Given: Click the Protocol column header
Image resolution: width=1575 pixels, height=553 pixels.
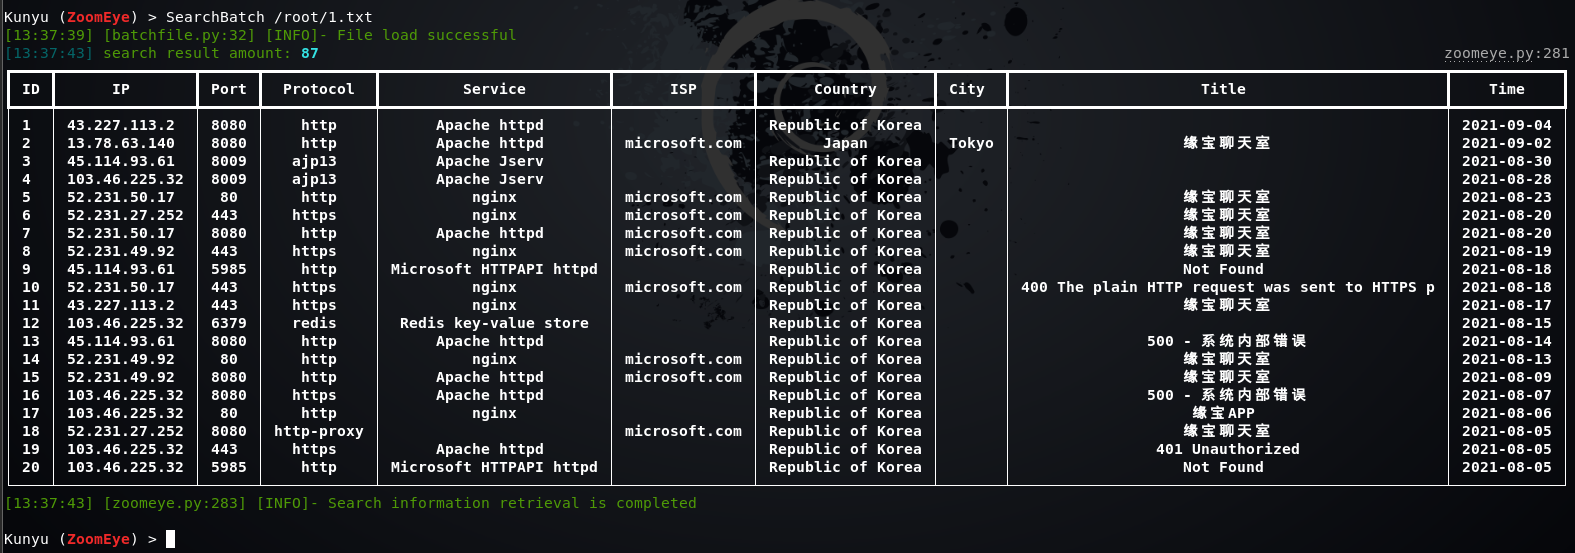Looking at the screenshot, I should (x=318, y=89).
